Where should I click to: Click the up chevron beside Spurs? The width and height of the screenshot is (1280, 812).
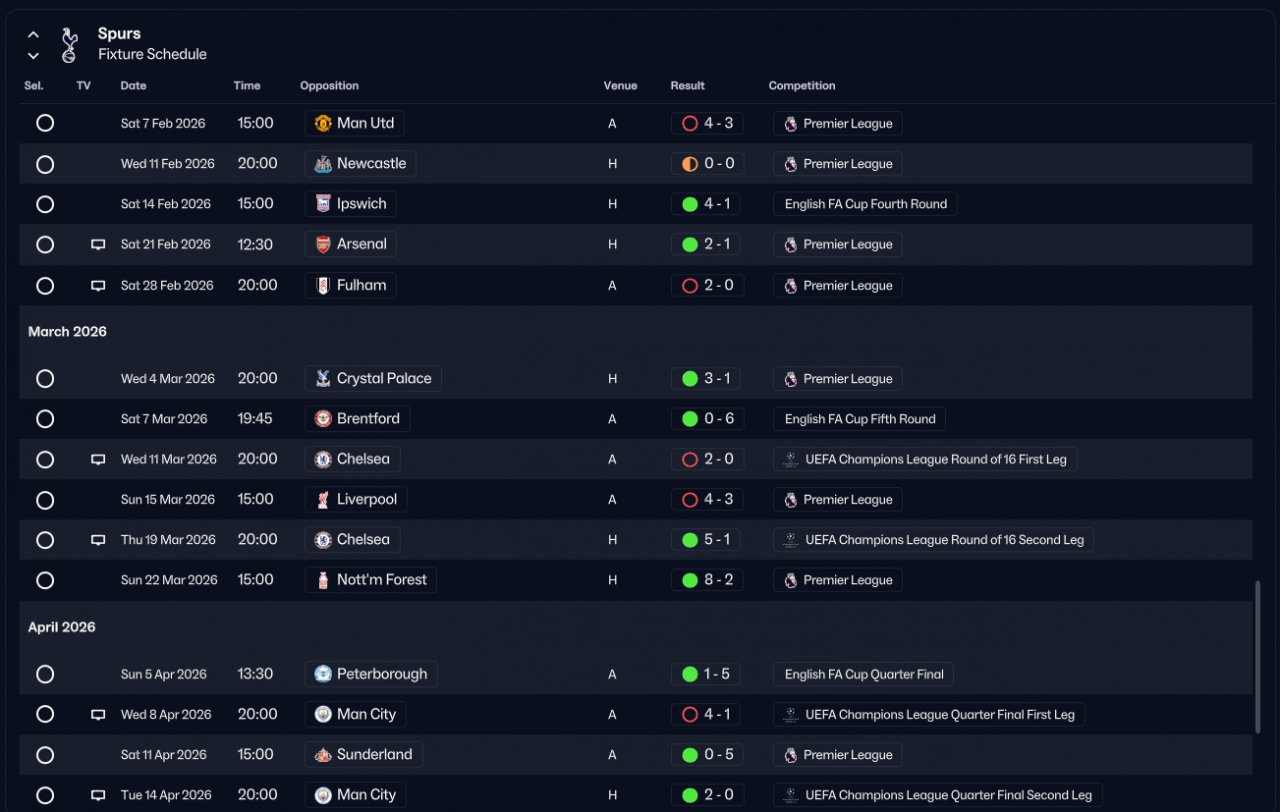[x=33, y=35]
